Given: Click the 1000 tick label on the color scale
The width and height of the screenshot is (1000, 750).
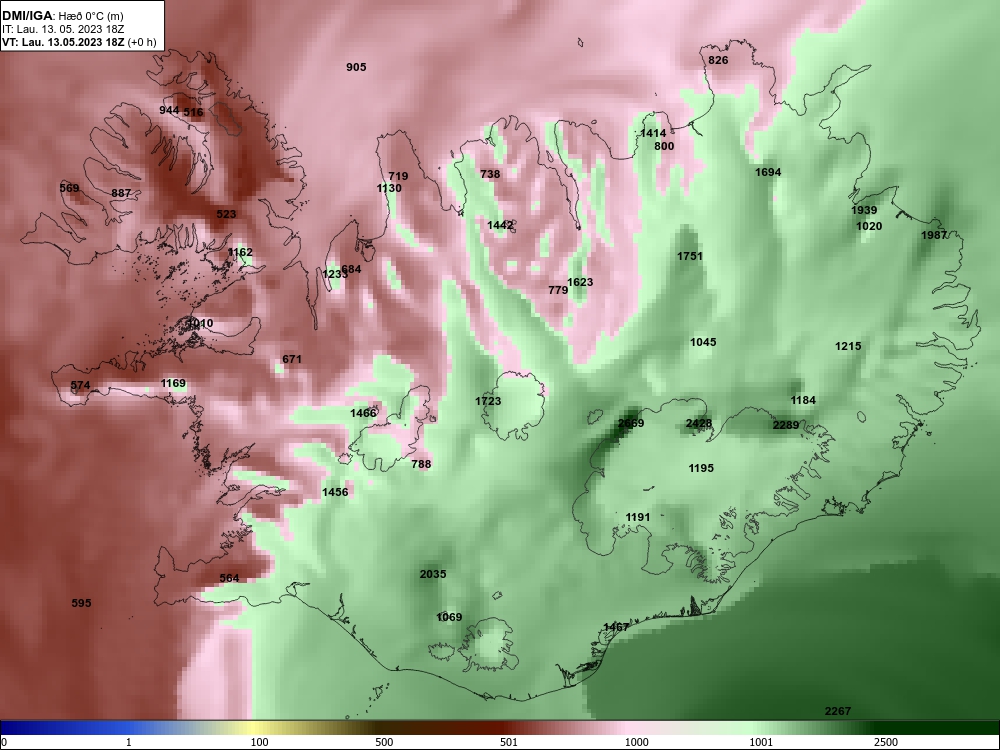Looking at the screenshot, I should (637, 742).
